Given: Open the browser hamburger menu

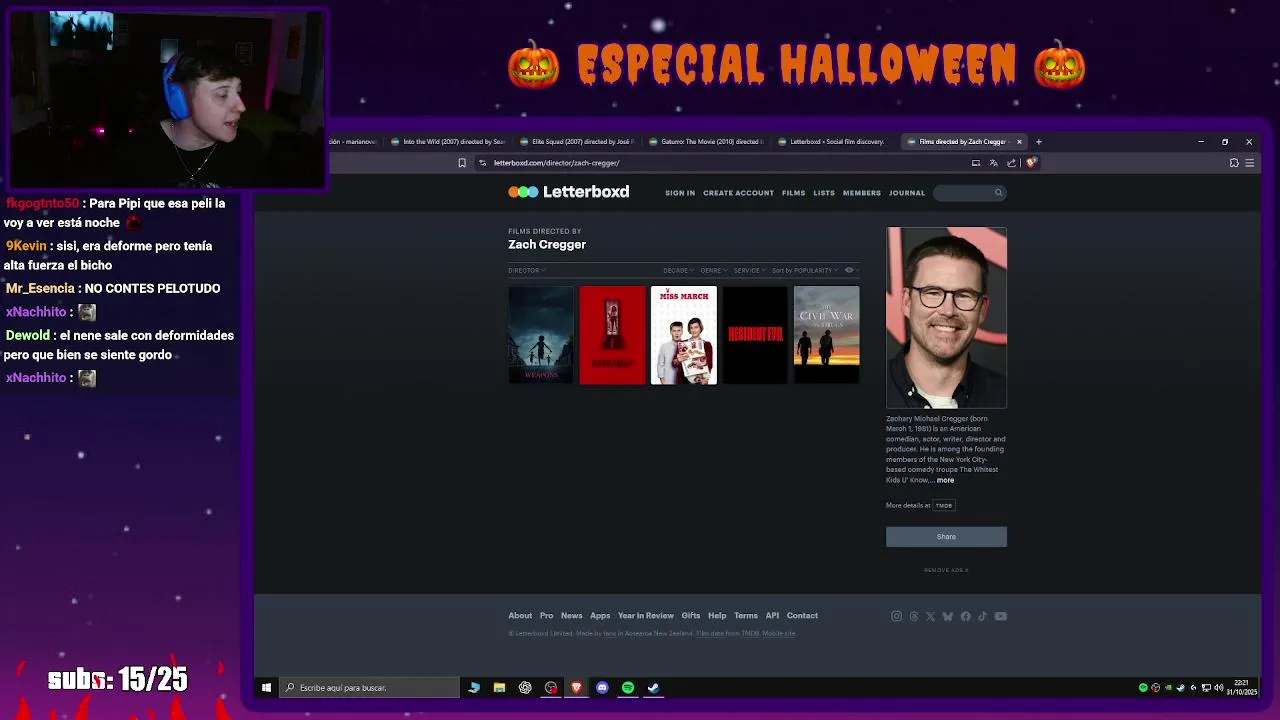Looking at the screenshot, I should pyautogui.click(x=1250, y=163).
